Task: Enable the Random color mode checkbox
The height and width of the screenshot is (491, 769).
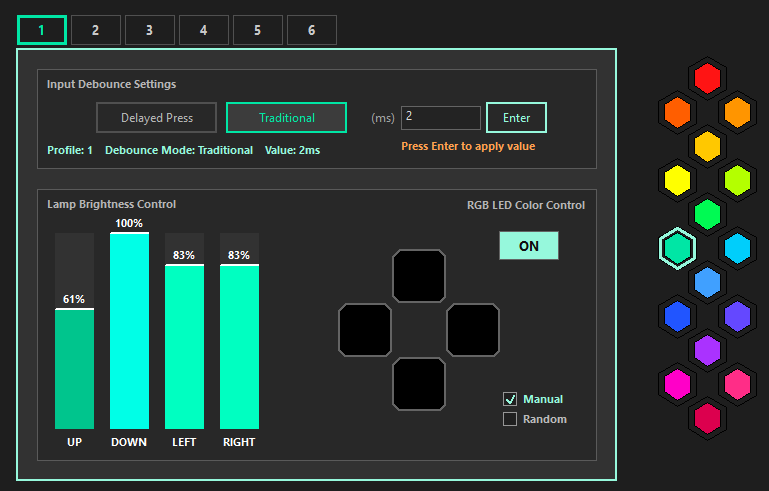Action: (x=510, y=419)
